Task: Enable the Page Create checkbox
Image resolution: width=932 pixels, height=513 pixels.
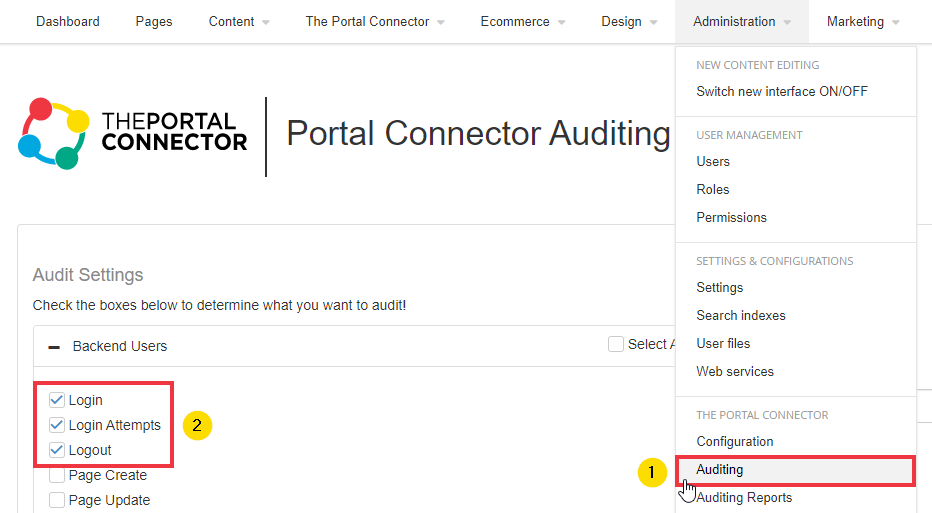Action: pyautogui.click(x=57, y=475)
